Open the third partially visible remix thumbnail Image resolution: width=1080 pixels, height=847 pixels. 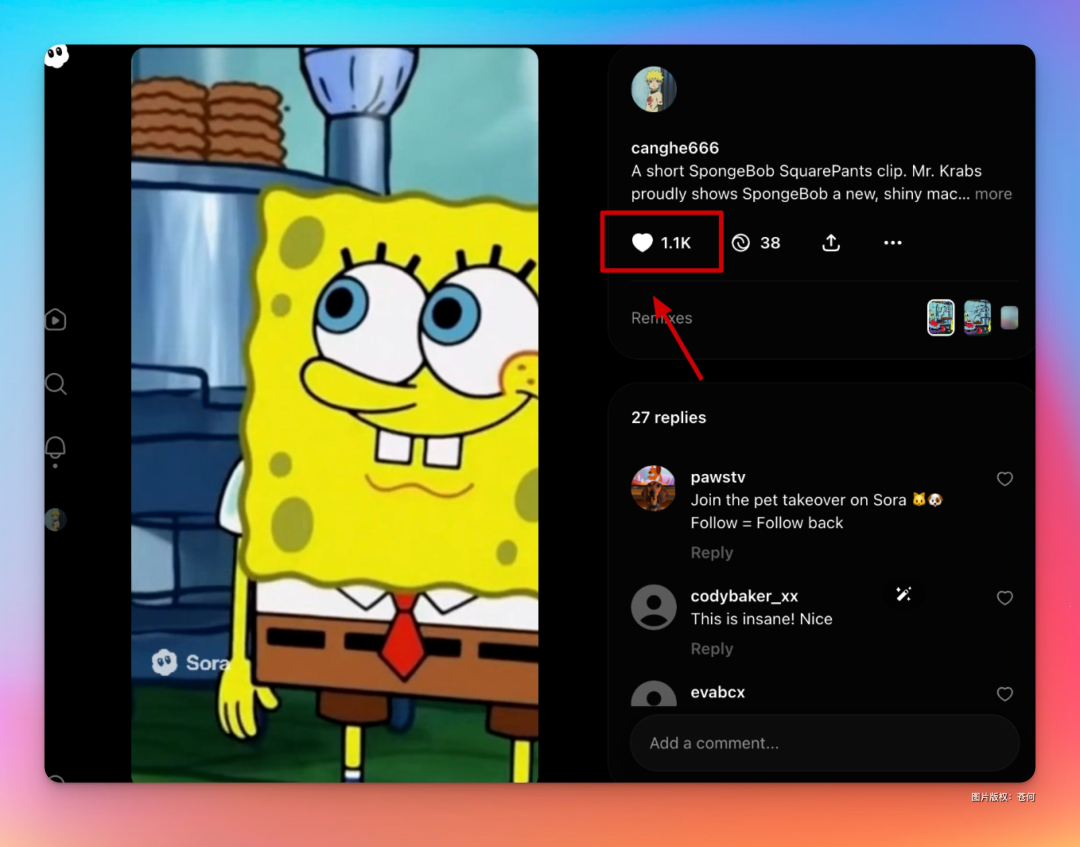(1009, 317)
